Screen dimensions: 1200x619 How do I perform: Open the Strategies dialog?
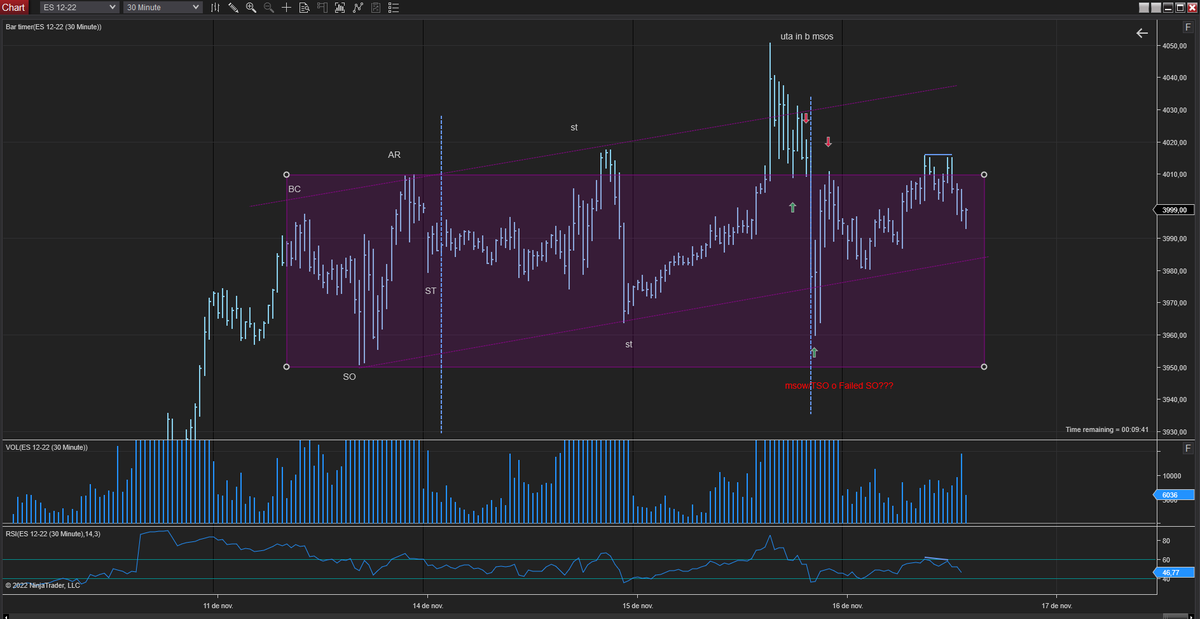[358, 7]
